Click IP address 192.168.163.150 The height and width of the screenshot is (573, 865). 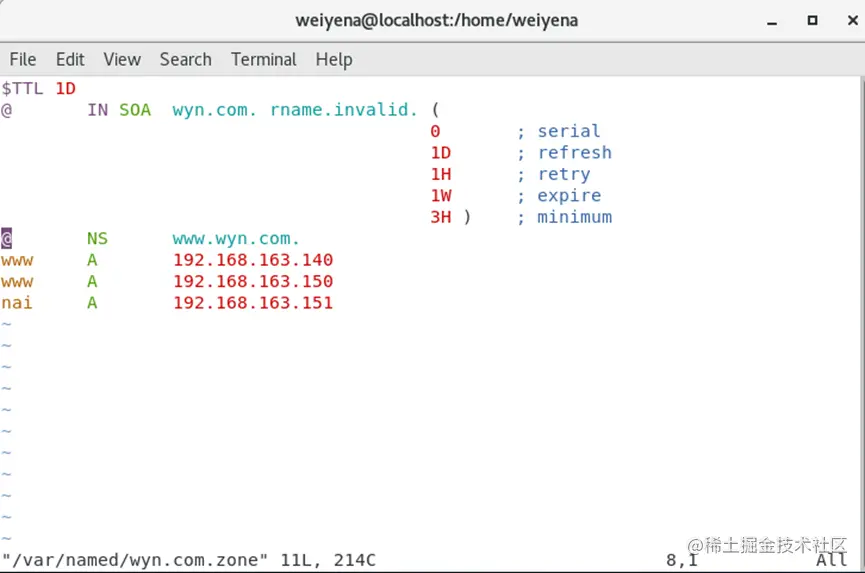click(x=253, y=281)
